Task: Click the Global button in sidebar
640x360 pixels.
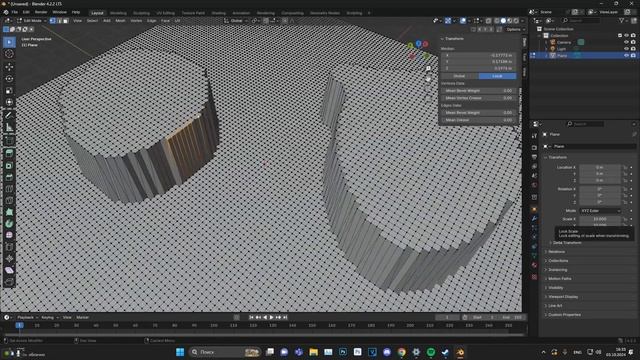Action: tap(460, 76)
